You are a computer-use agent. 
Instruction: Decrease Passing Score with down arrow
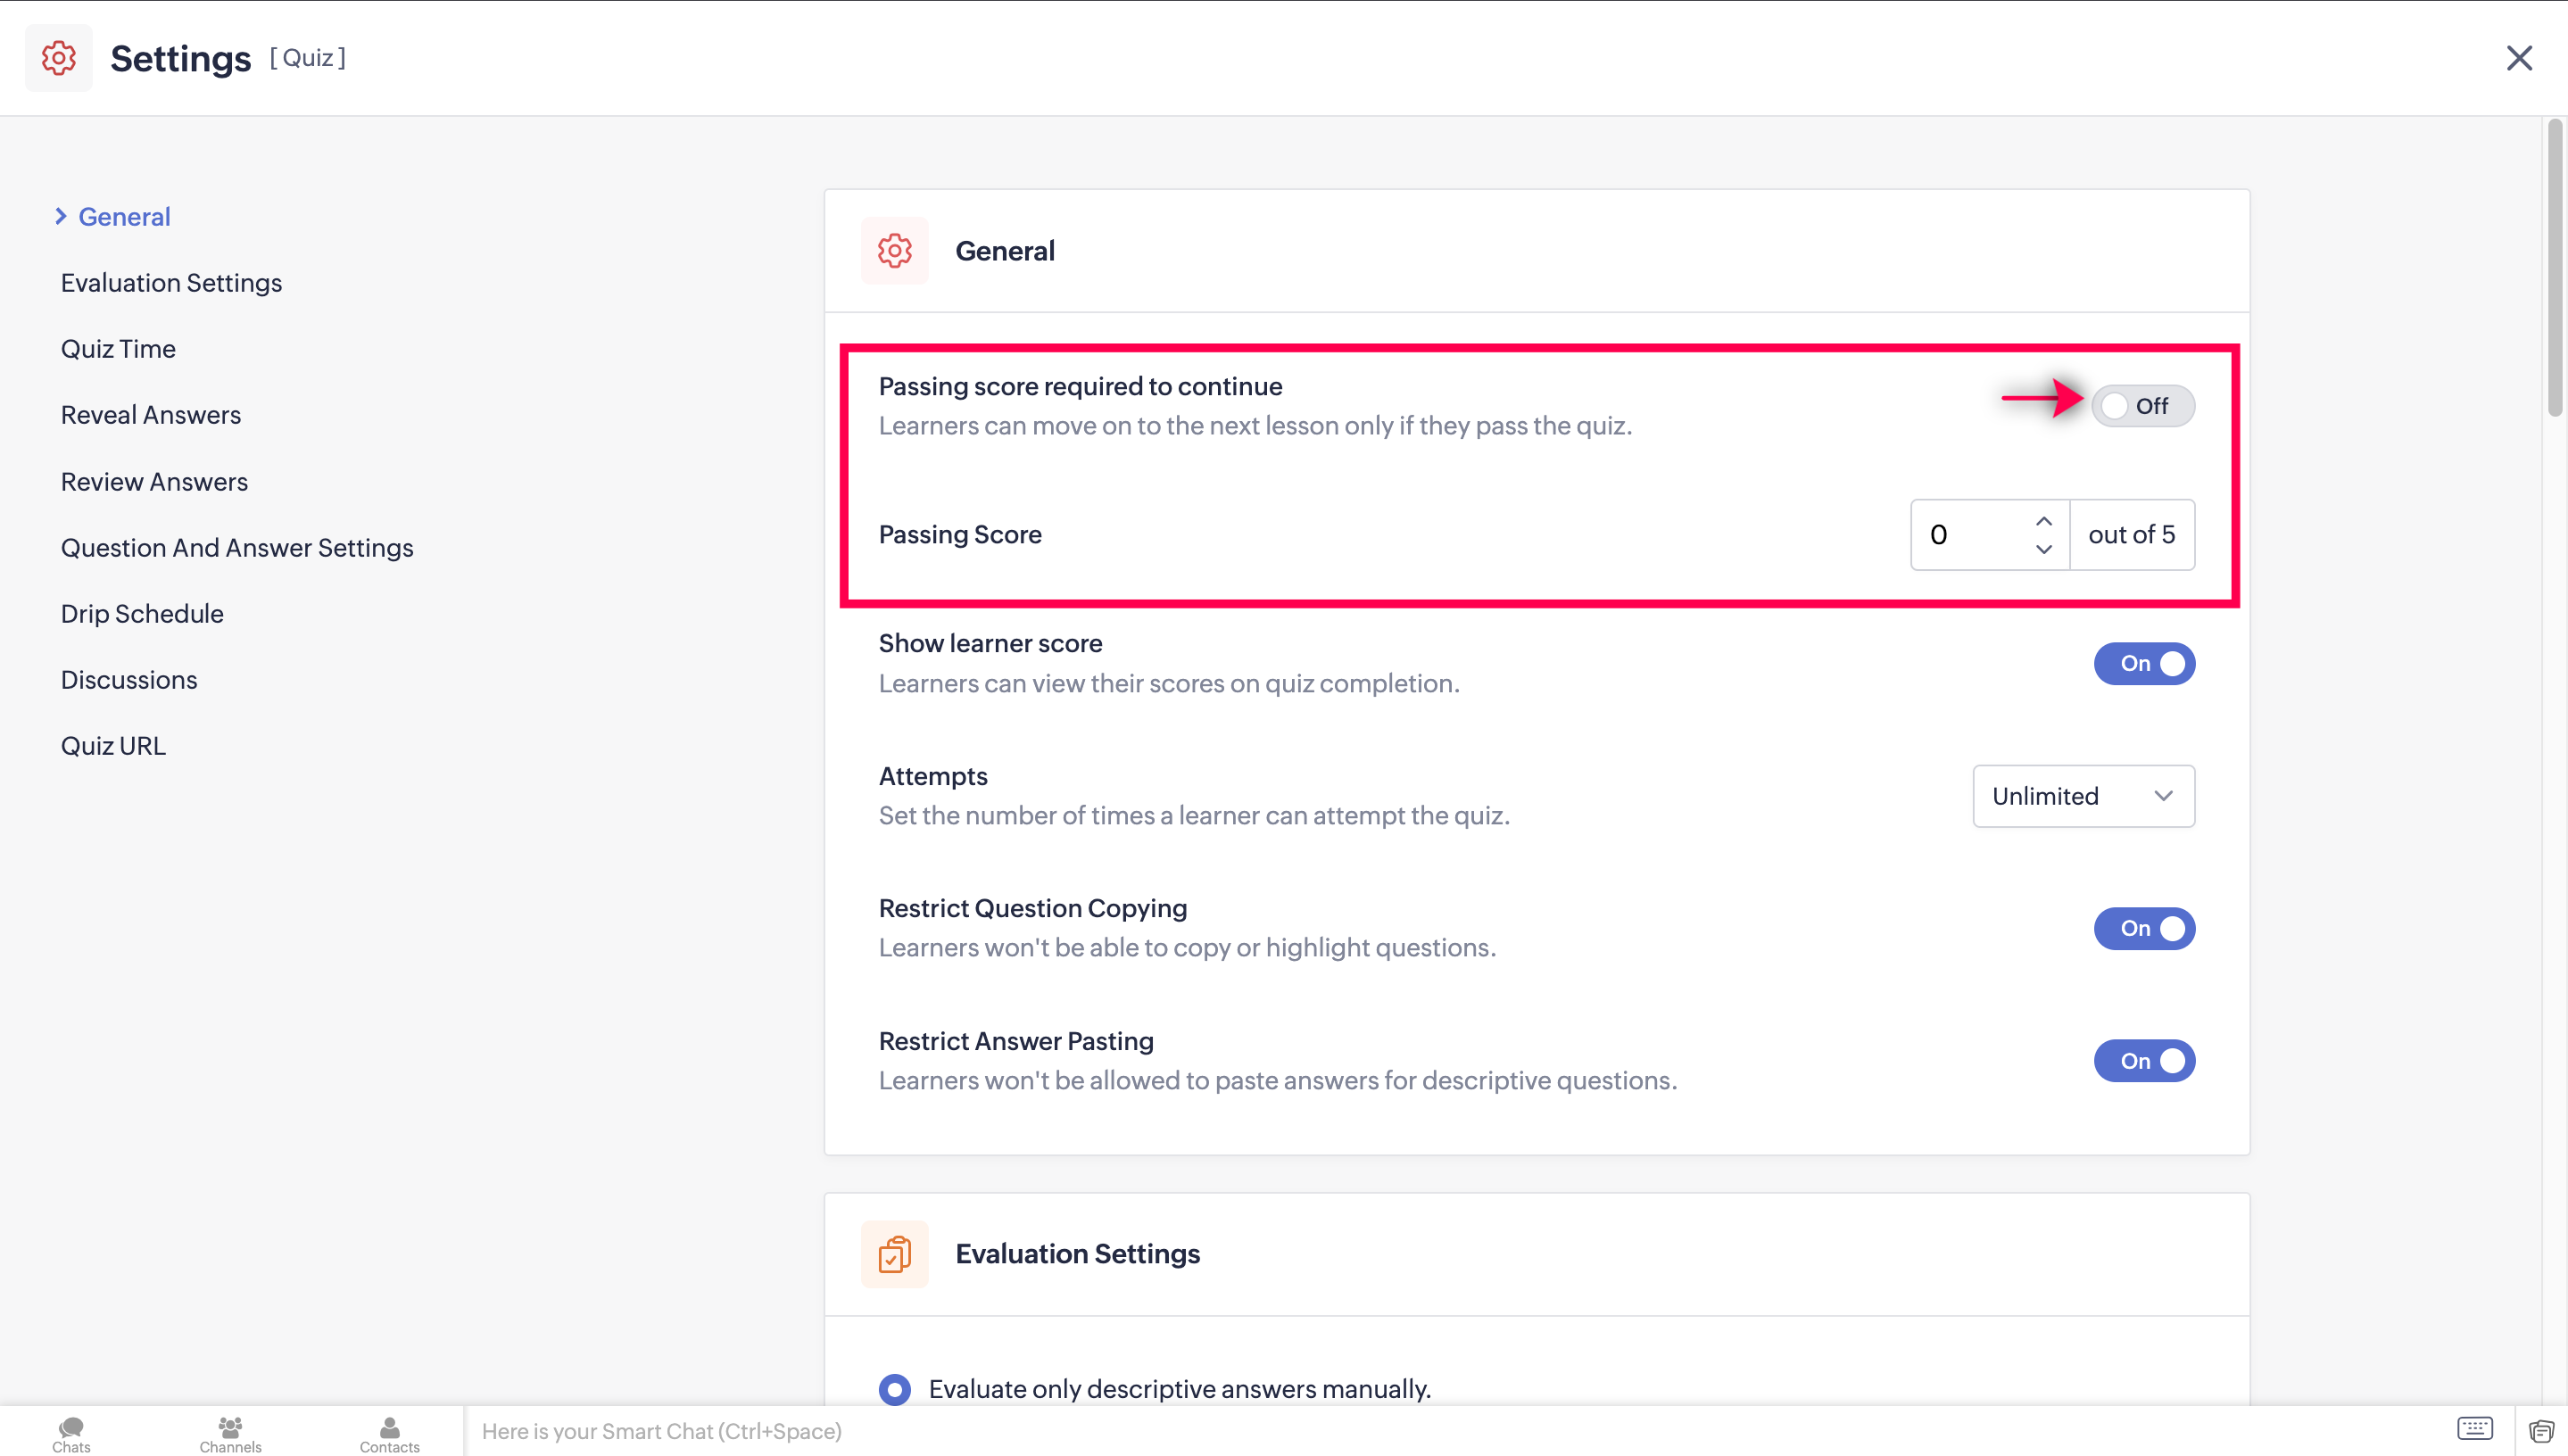(2043, 549)
